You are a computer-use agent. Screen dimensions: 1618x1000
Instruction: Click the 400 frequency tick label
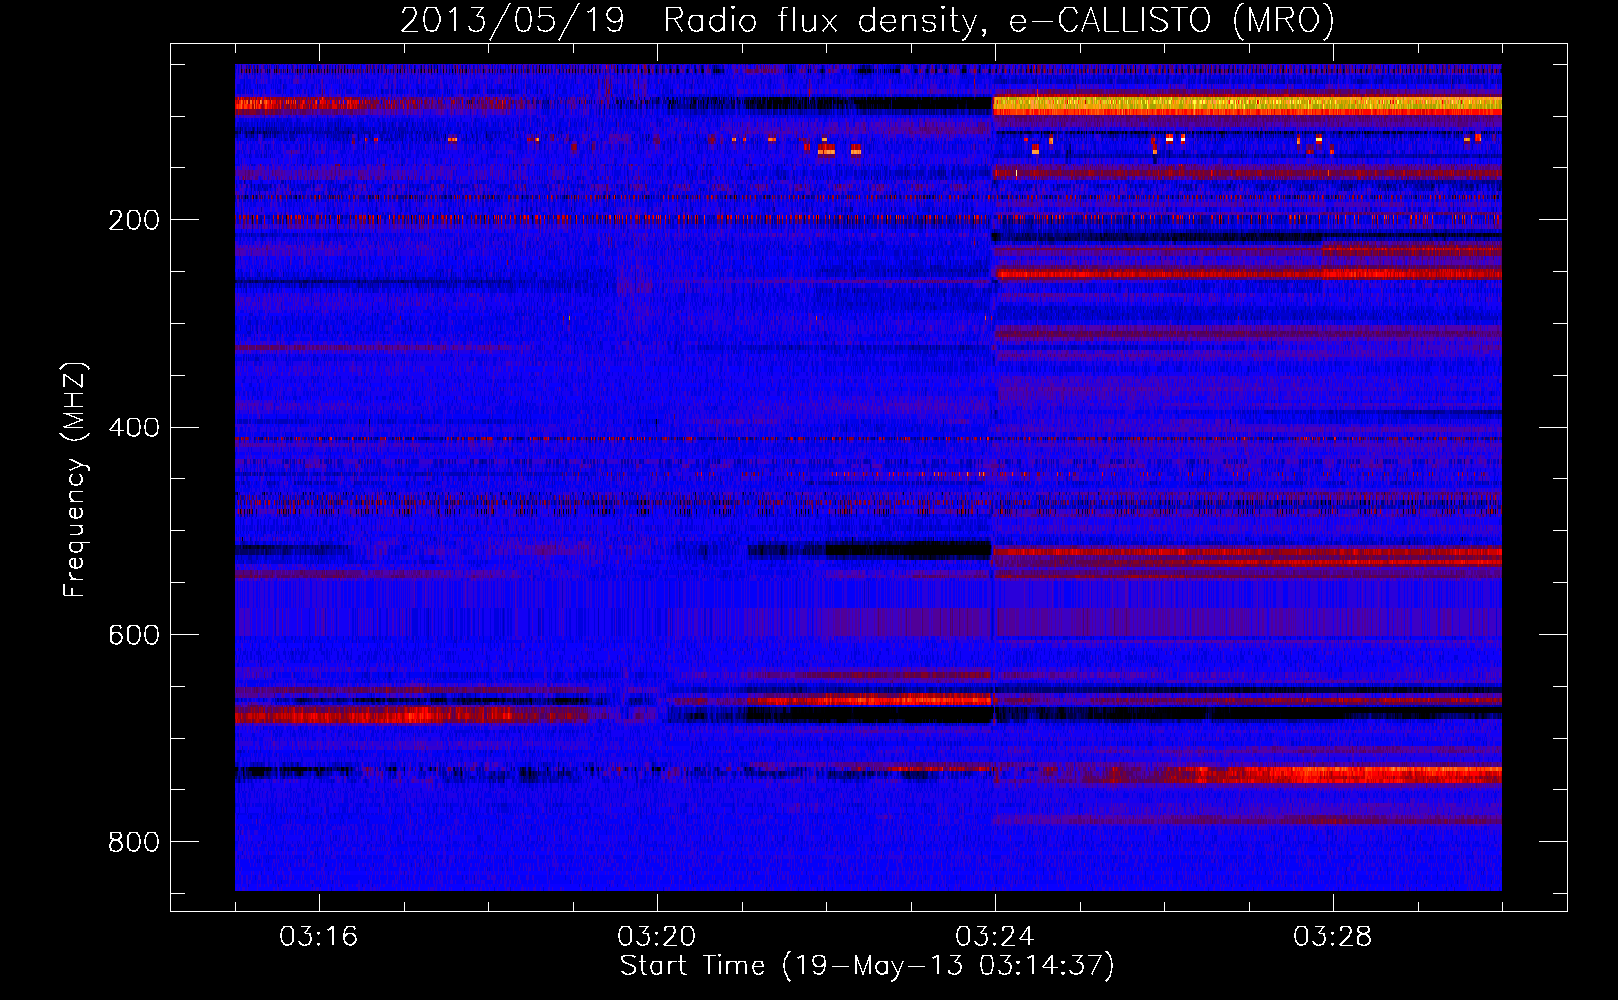pyautogui.click(x=134, y=428)
